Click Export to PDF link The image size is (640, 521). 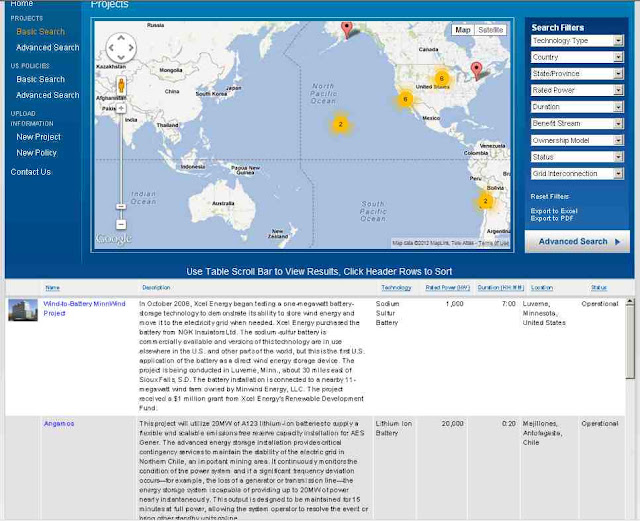552,218
